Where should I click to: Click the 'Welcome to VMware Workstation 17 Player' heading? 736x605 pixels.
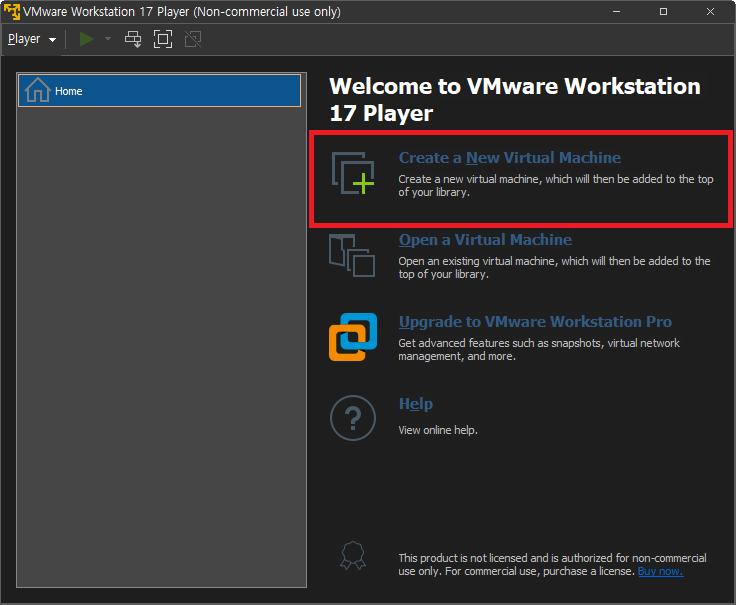tap(515, 100)
